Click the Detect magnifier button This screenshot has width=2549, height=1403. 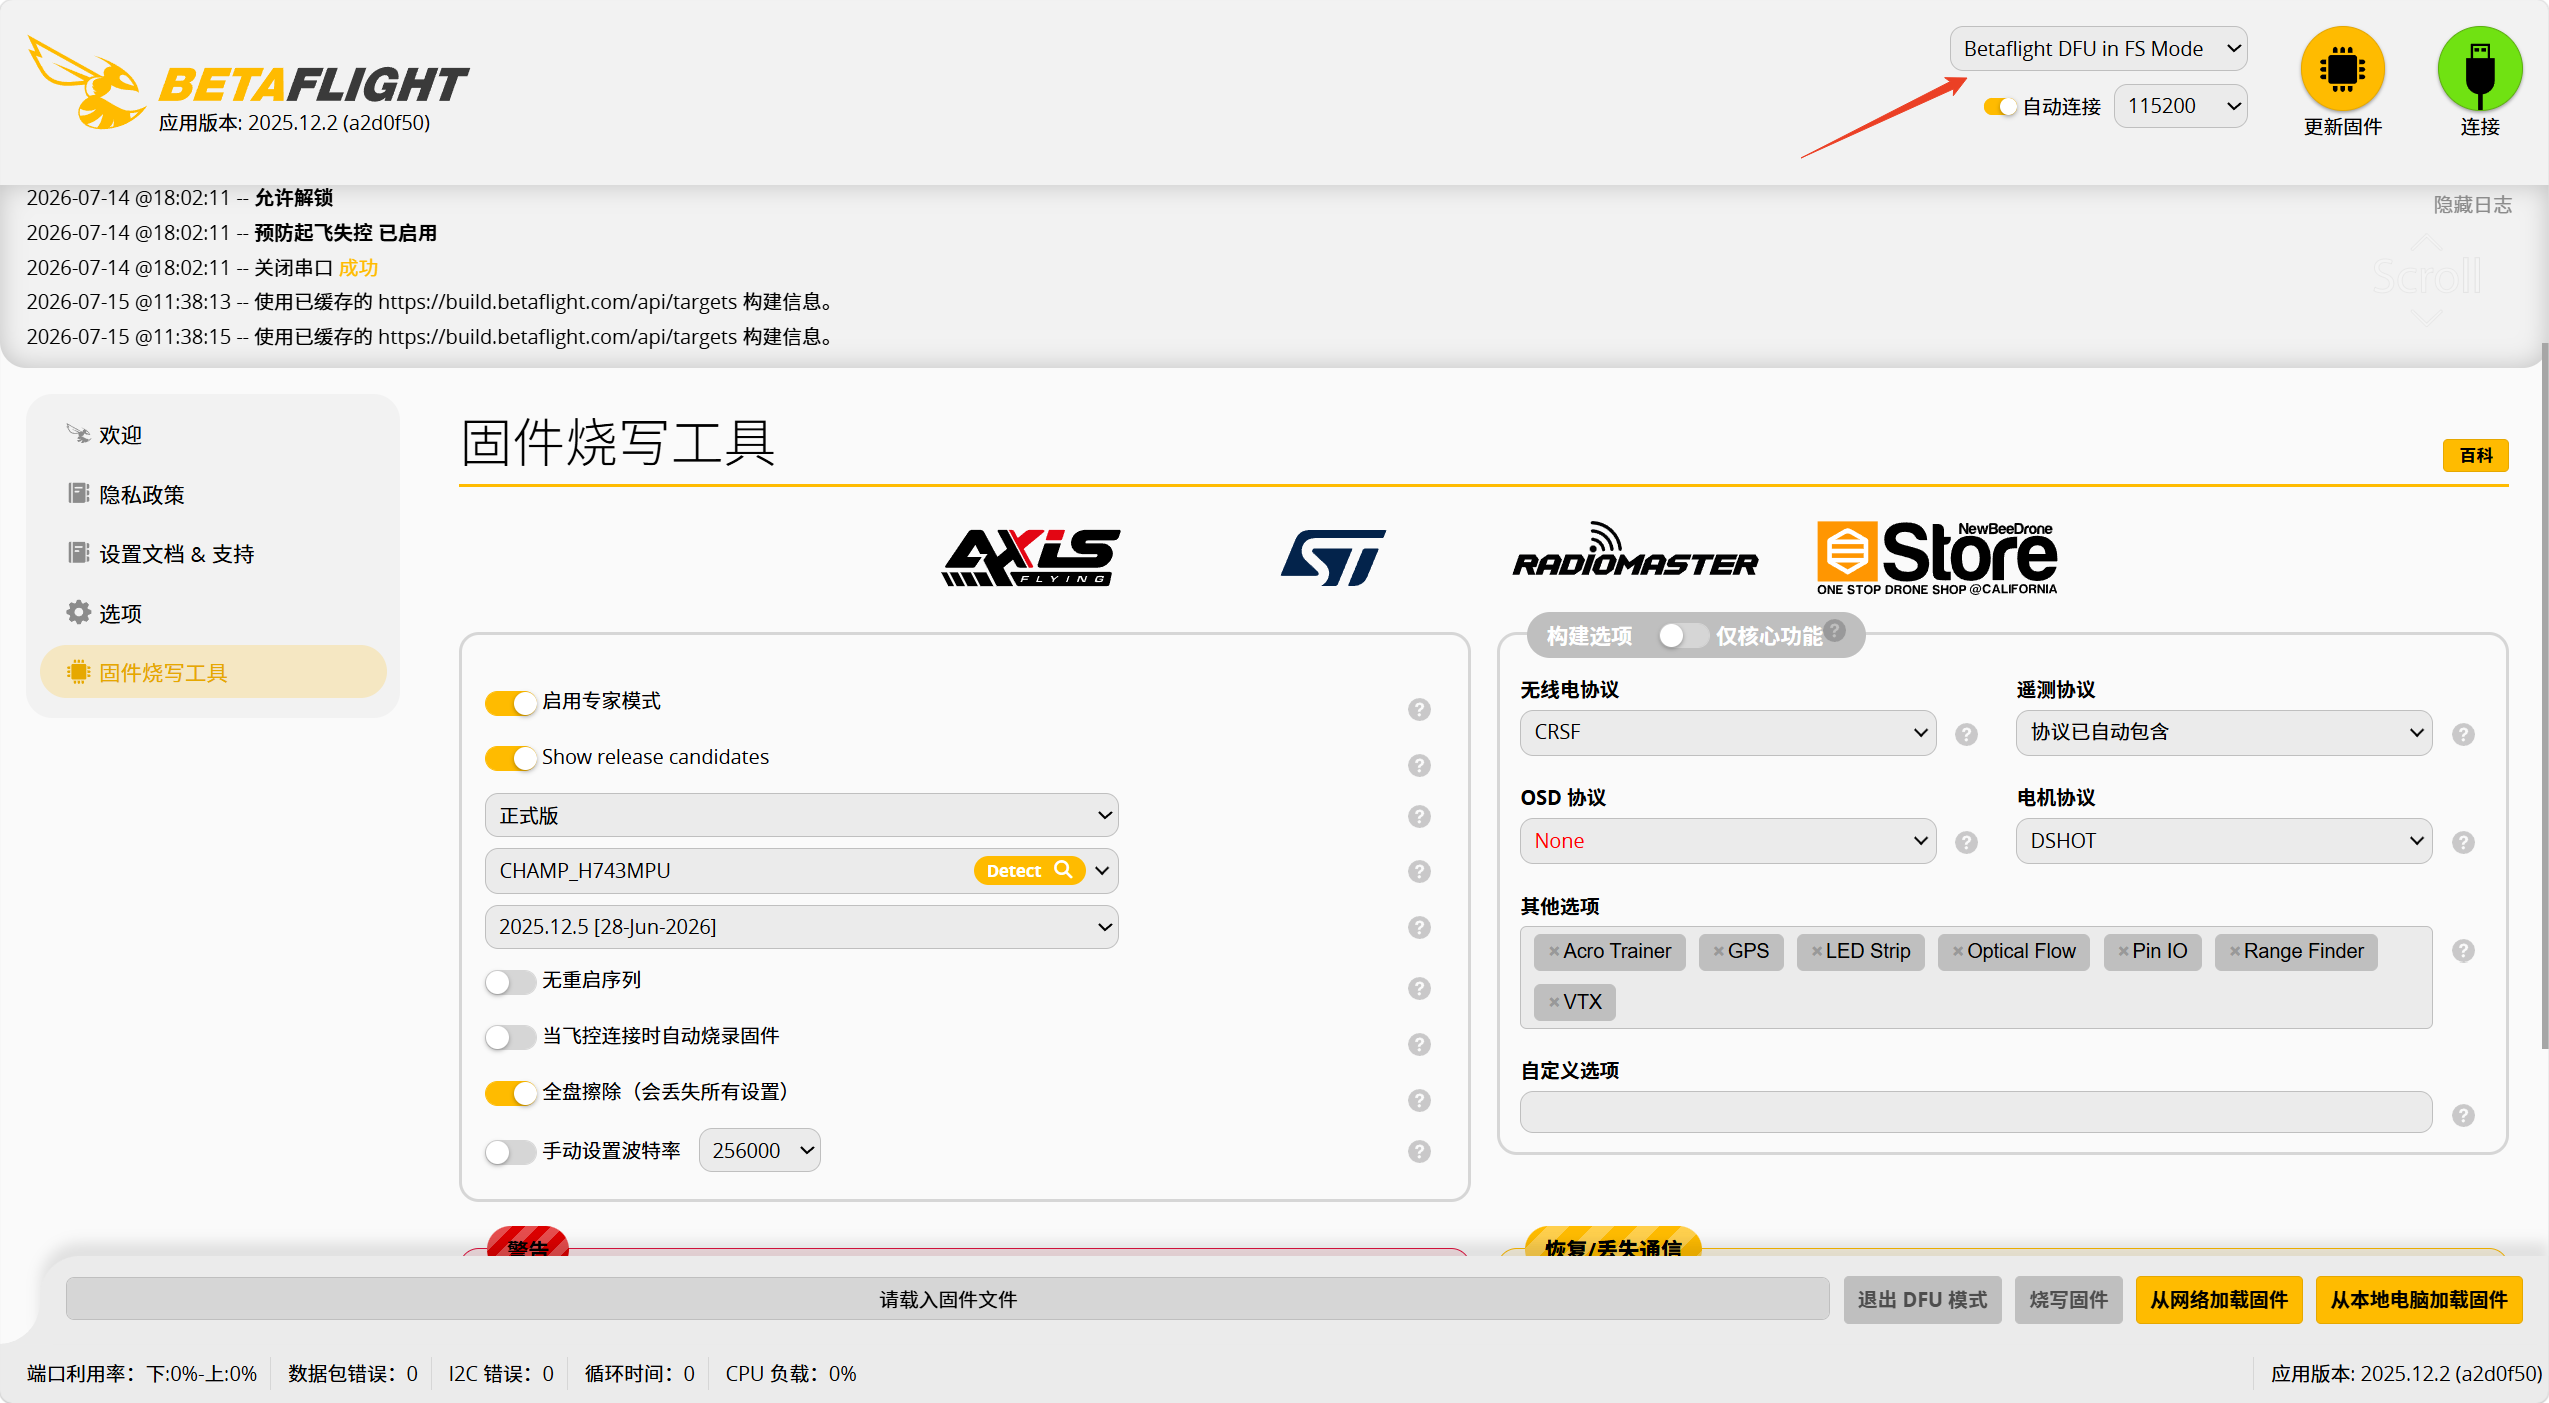[x=1029, y=870]
